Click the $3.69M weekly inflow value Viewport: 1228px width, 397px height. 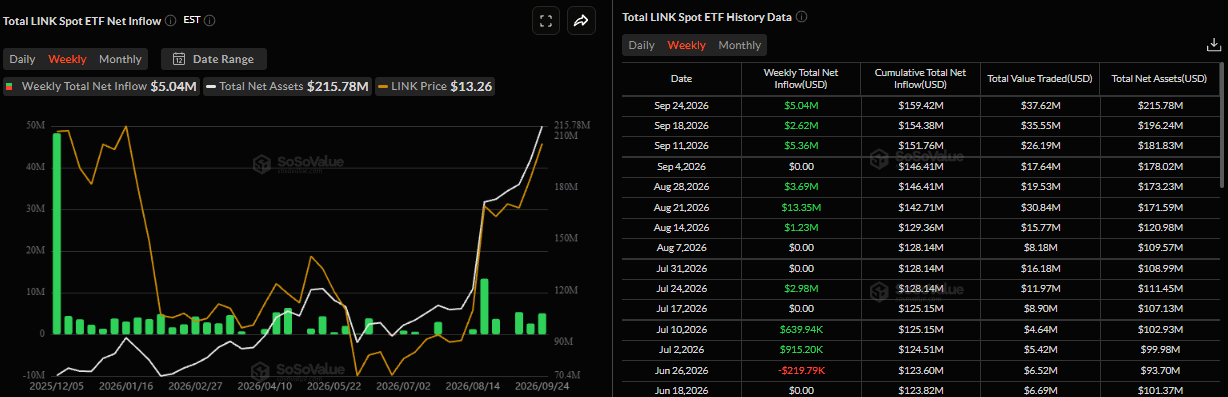(x=800, y=187)
